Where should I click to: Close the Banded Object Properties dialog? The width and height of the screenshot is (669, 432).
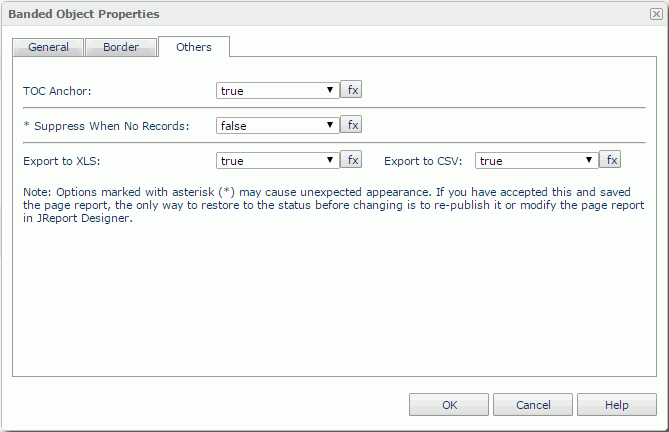(656, 14)
